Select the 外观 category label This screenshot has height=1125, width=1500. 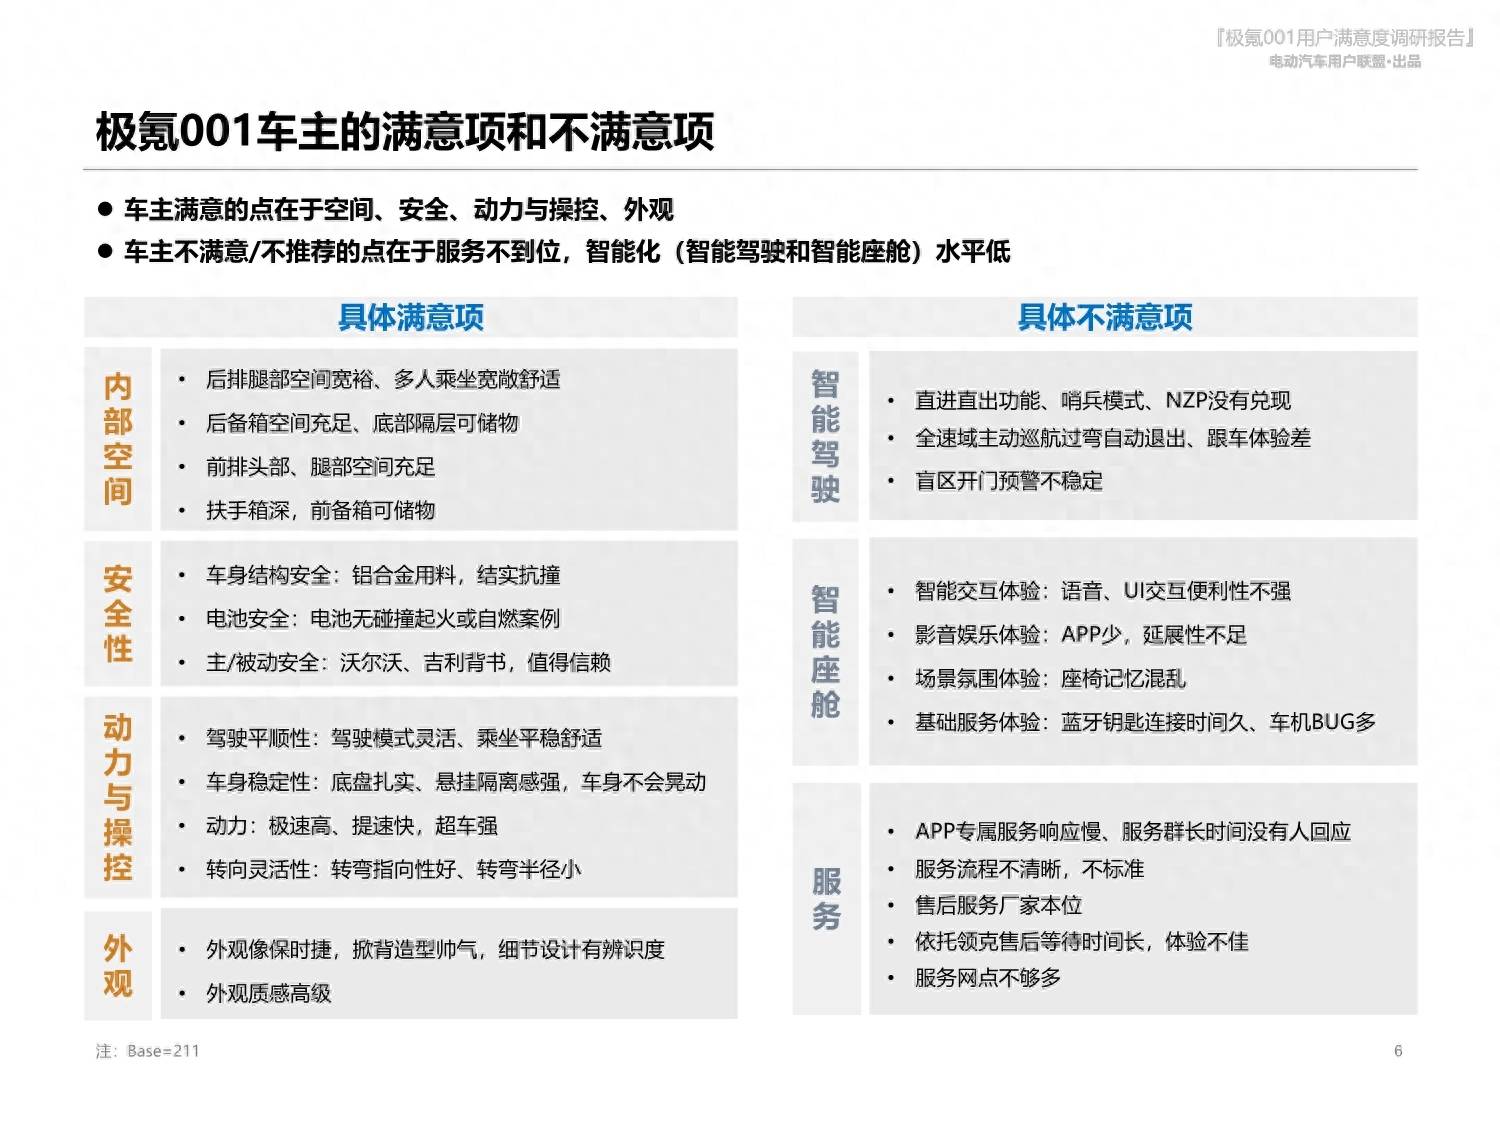pos(118,965)
